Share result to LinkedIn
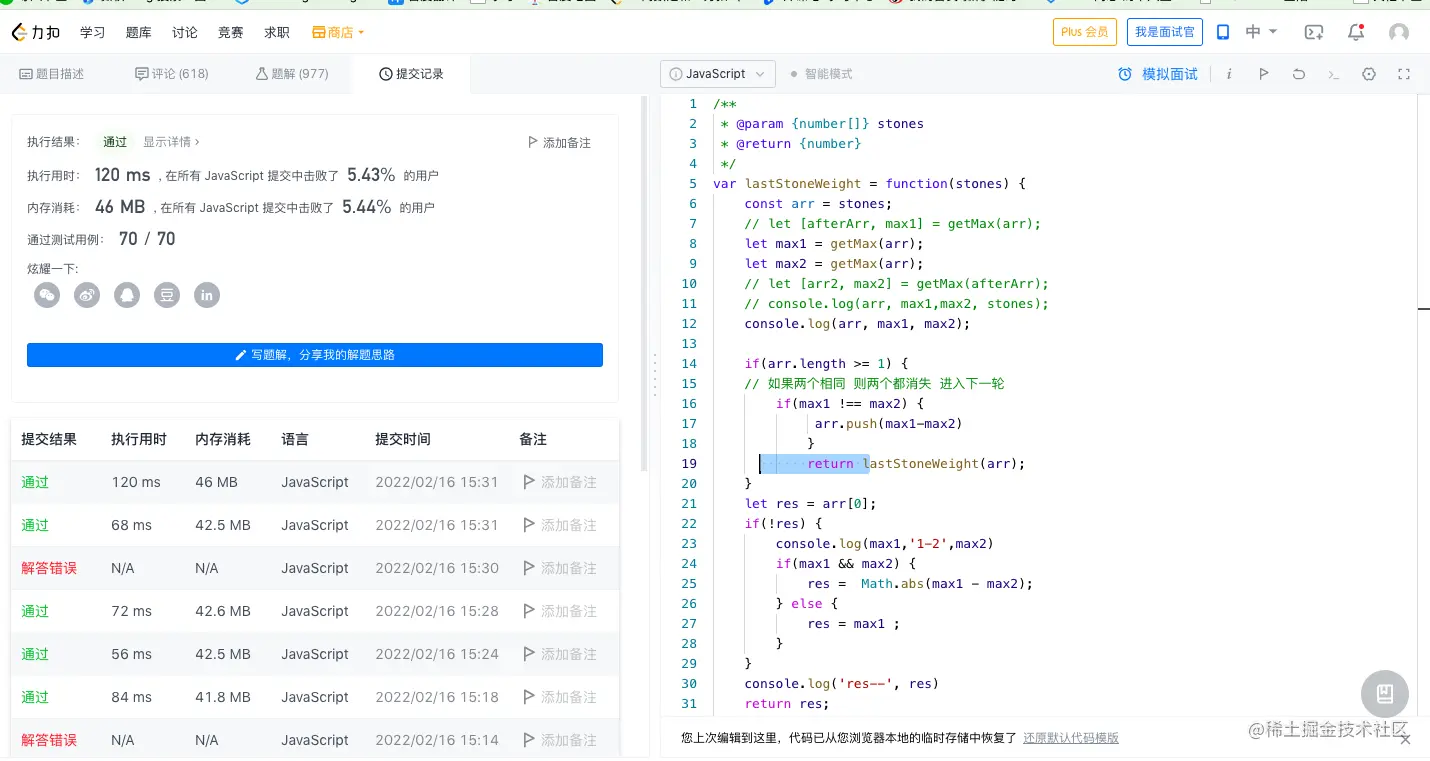This screenshot has height=761, width=1430. [x=207, y=295]
